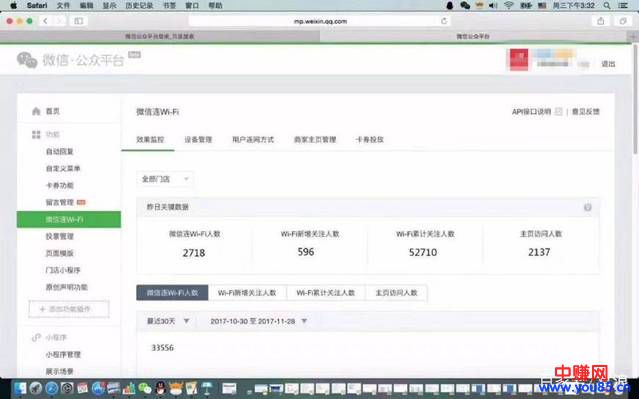The image size is (639, 399).
Task: Open Calendar from the Dock
Action: pos(83,388)
